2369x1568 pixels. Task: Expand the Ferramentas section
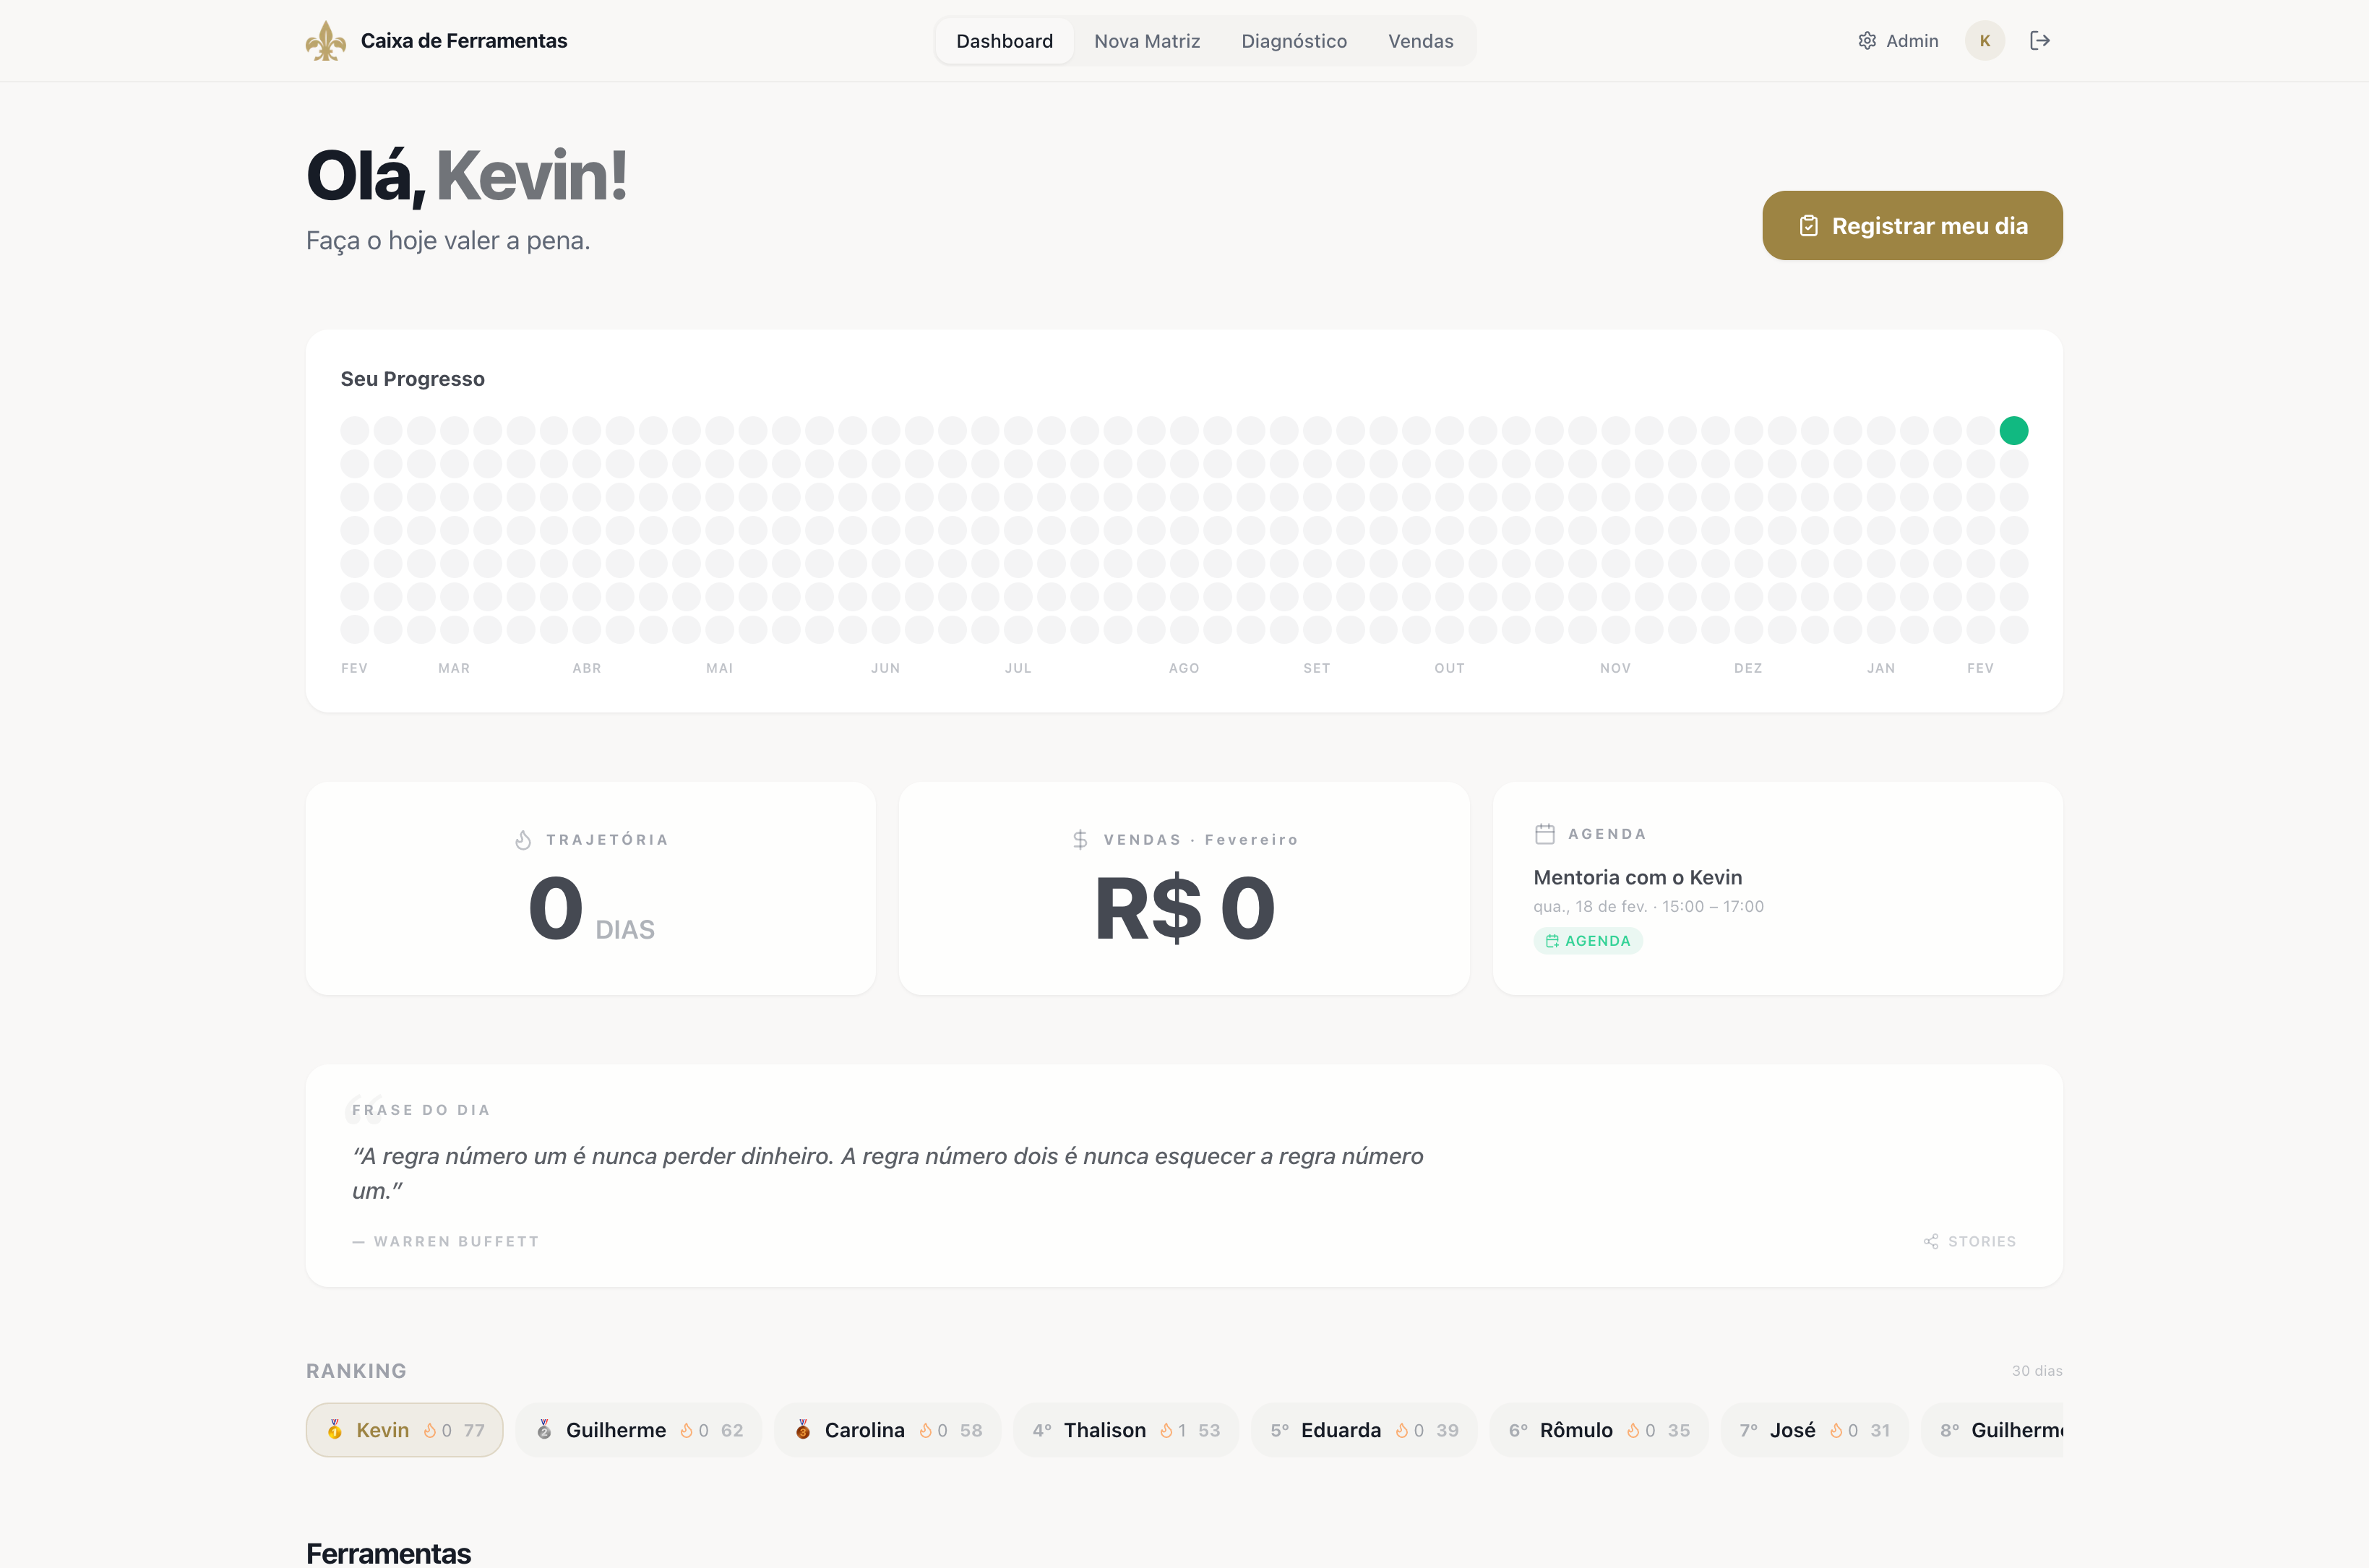(389, 1553)
